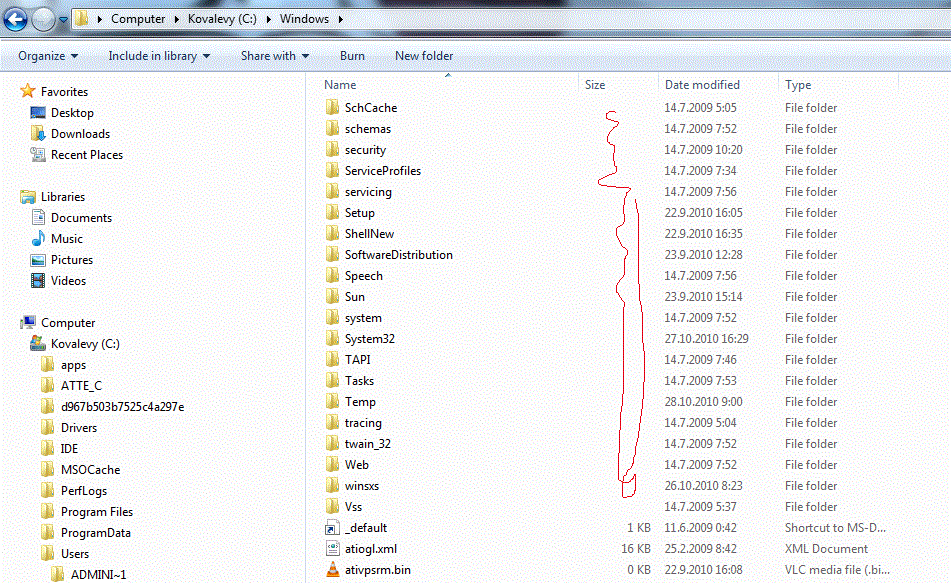The width and height of the screenshot is (951, 583).
Task: Select the Speech folder name
Action: point(363,276)
